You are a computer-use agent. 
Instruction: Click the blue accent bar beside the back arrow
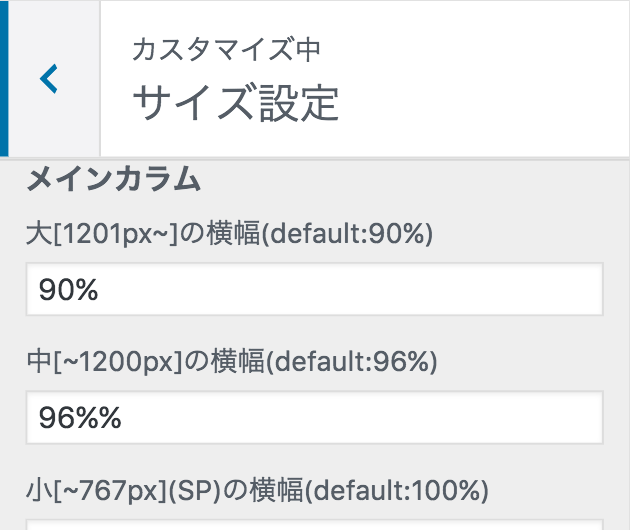tap(4, 78)
